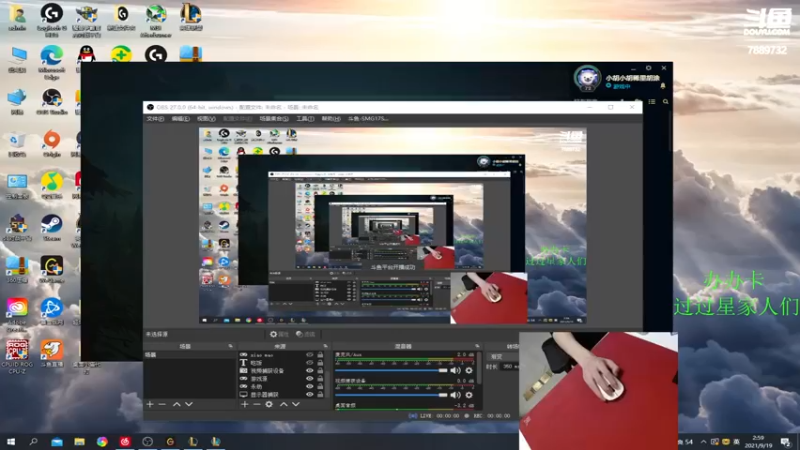800x450 pixels.
Task: Open the QQ Music desktop icon
Action: pos(52,186)
